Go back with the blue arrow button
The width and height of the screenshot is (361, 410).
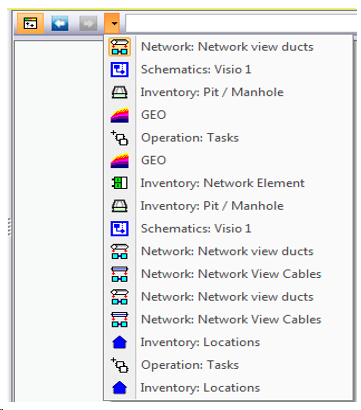coord(60,24)
